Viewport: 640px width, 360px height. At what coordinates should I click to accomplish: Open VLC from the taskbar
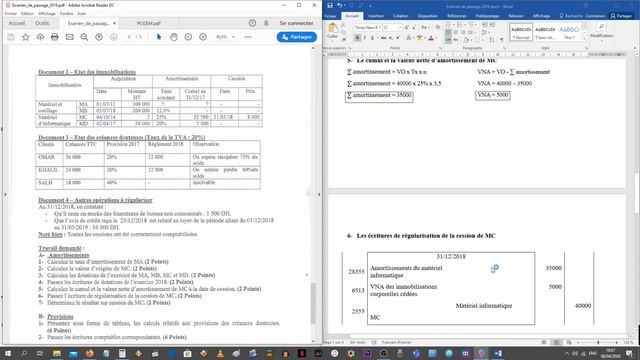220,353
